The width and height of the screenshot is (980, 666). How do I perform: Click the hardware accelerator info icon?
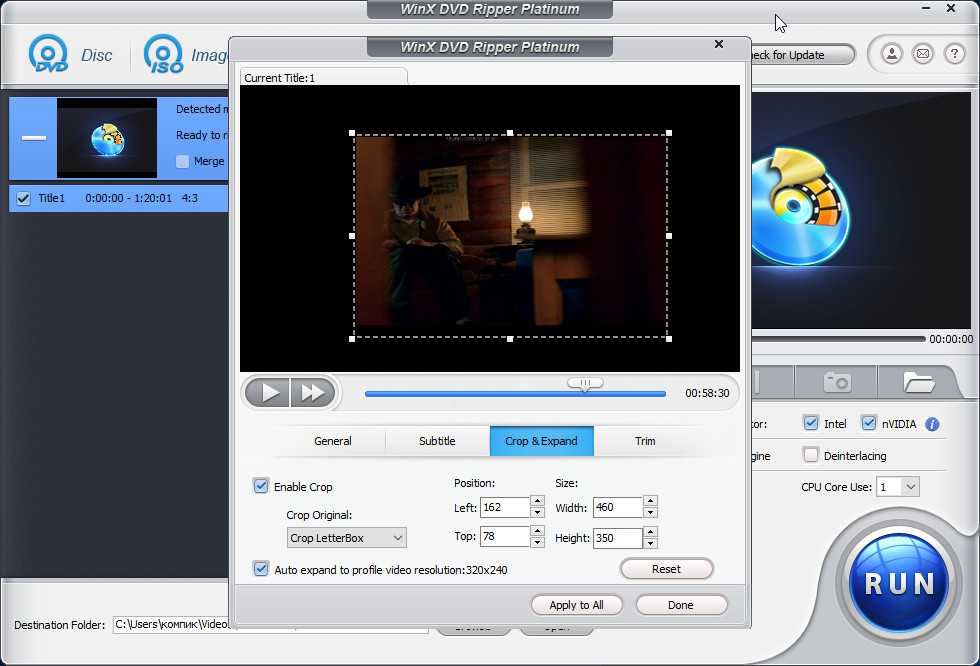pos(932,424)
